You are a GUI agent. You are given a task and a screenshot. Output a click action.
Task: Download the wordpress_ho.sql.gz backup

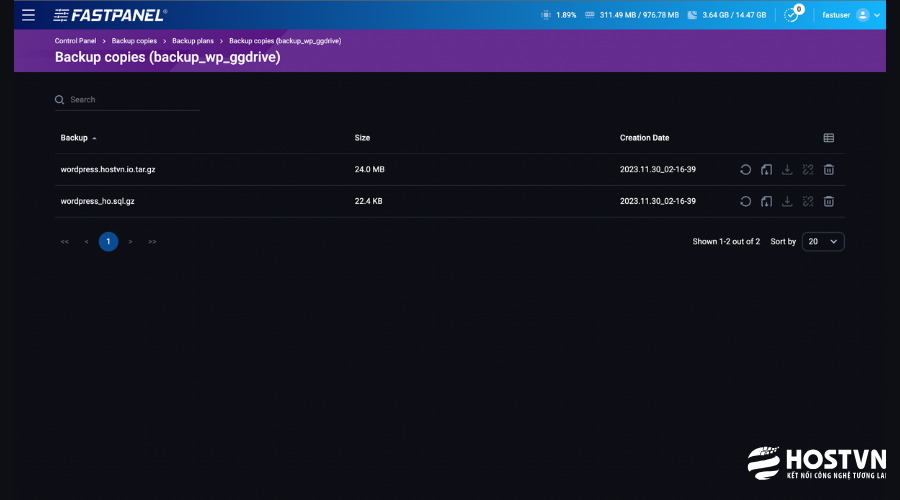[x=787, y=201]
